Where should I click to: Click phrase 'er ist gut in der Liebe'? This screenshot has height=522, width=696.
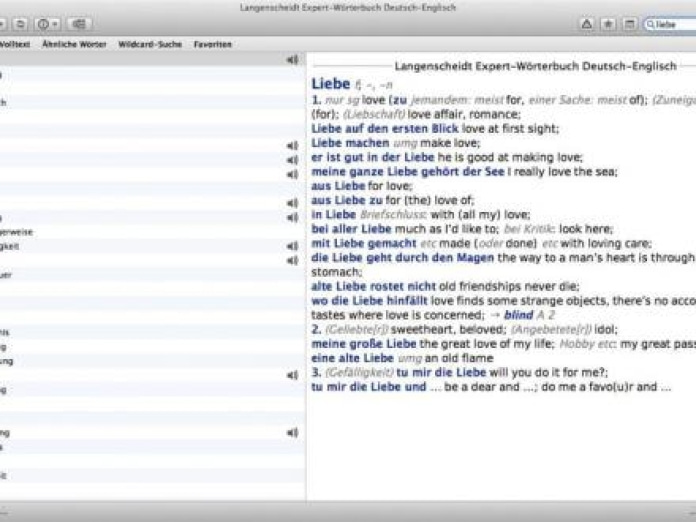pyautogui.click(x=372, y=157)
